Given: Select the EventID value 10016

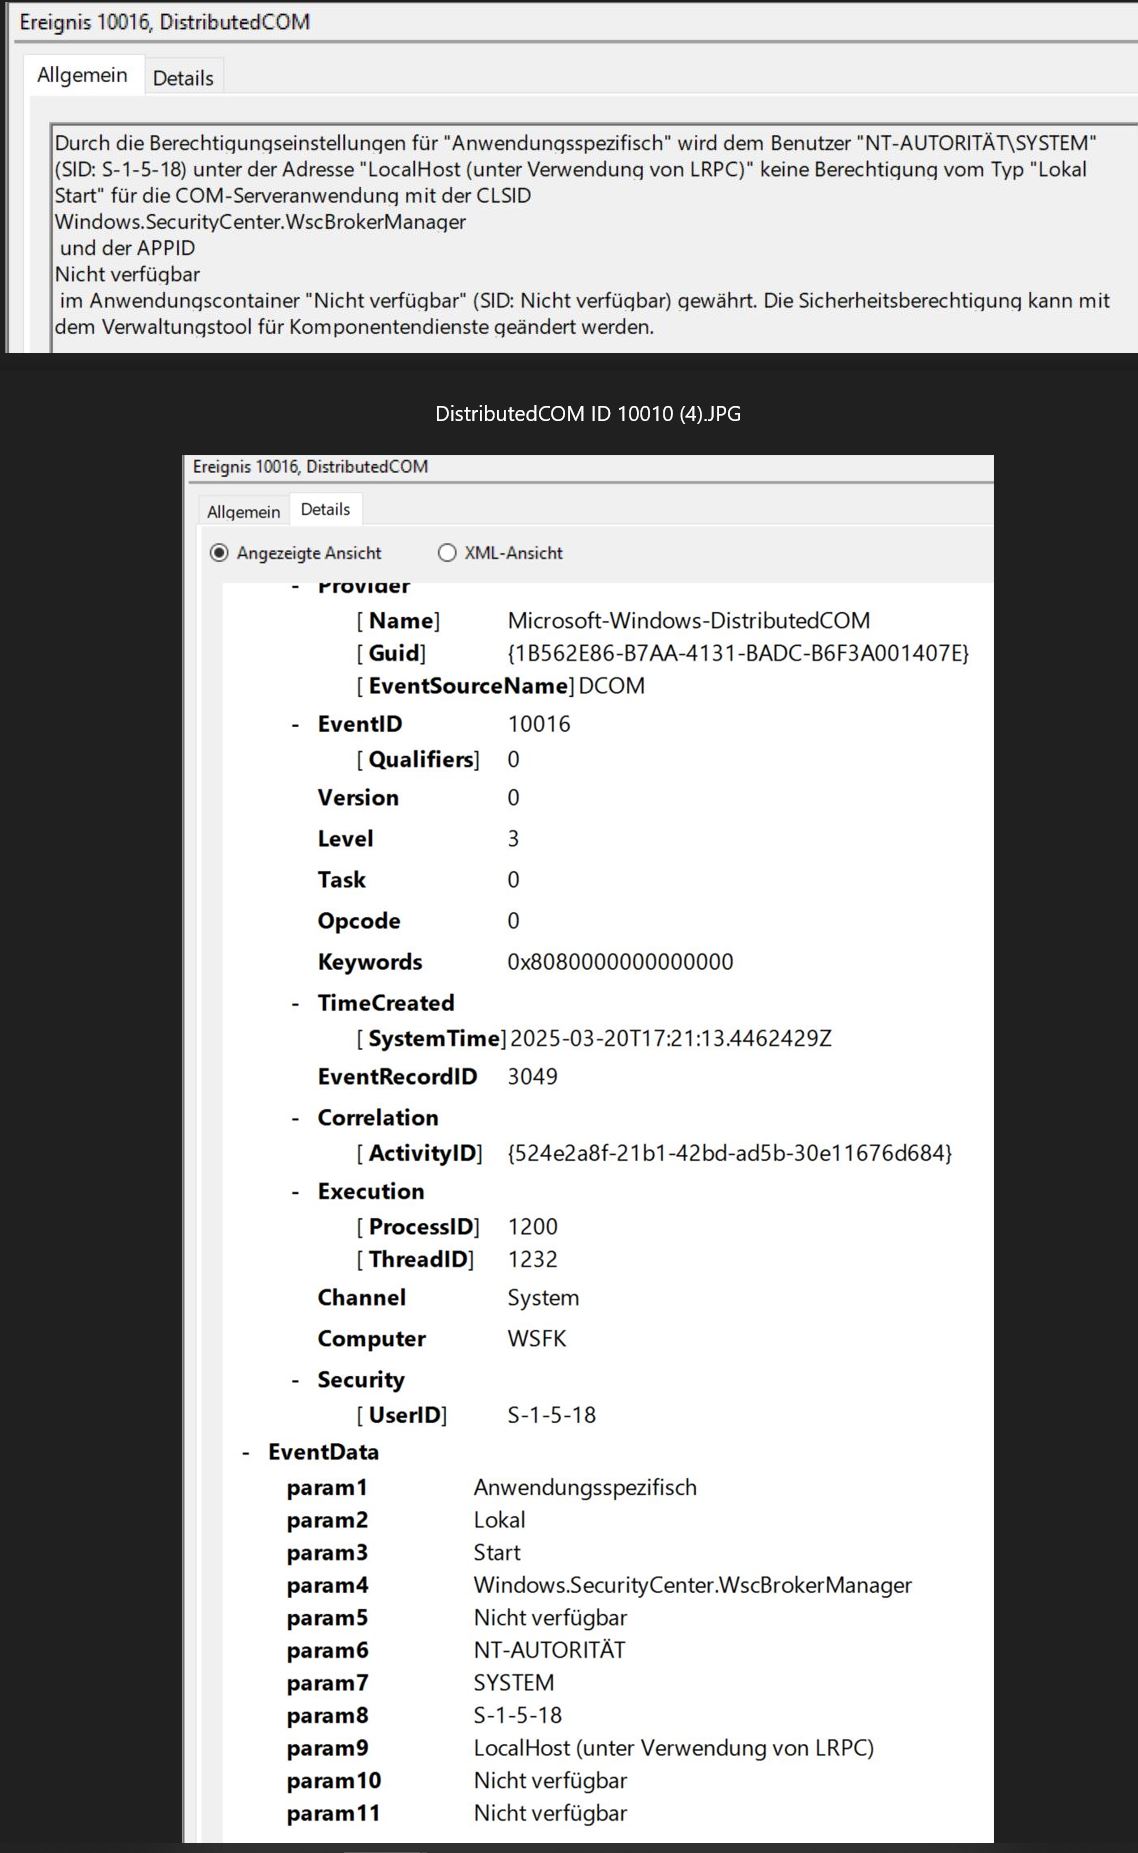Looking at the screenshot, I should 539,724.
